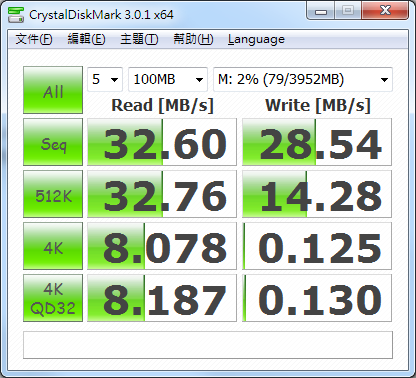Open the 主題(T) menu
The width and height of the screenshot is (416, 378).
tap(139, 39)
